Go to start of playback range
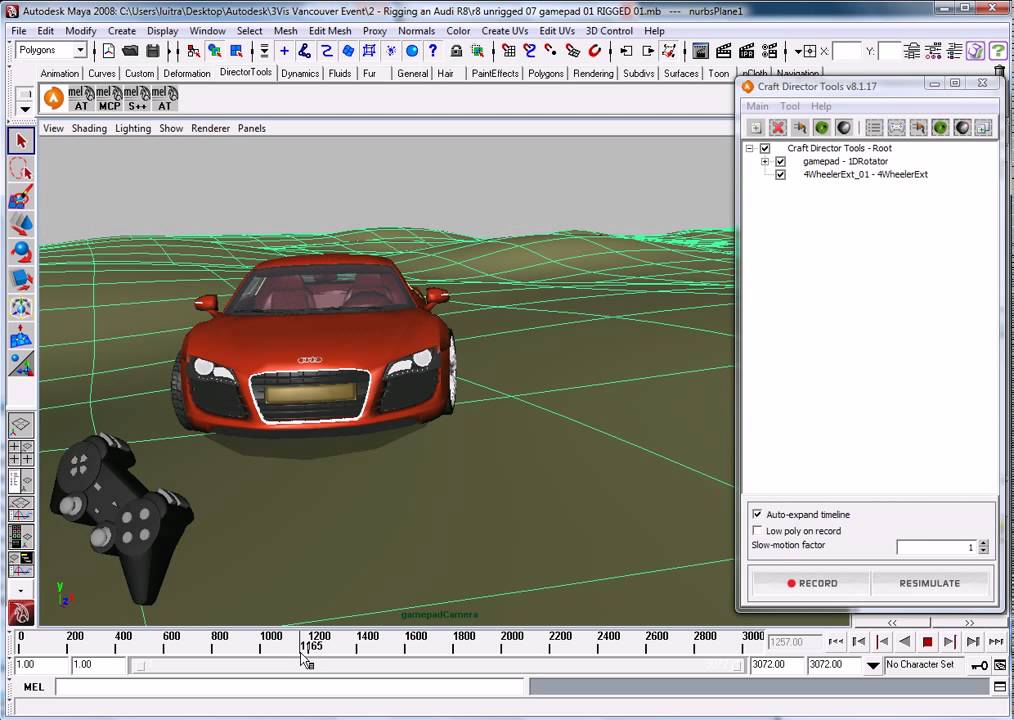Image resolution: width=1014 pixels, height=720 pixels. pos(836,642)
